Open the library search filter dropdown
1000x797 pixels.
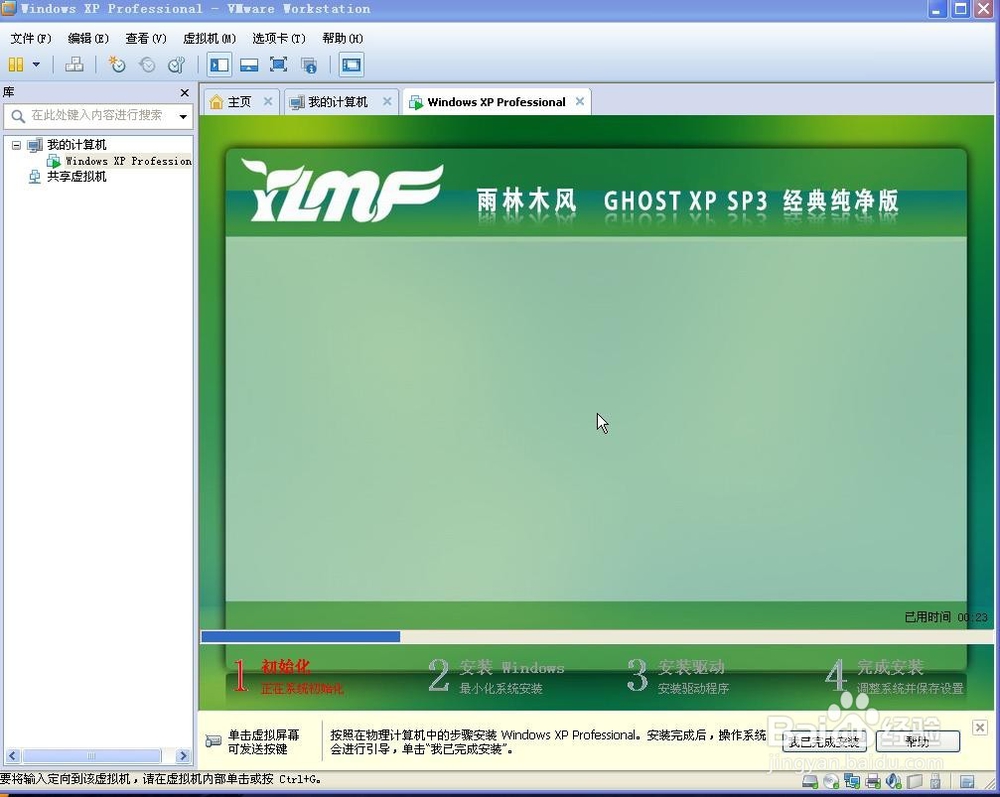coord(183,116)
